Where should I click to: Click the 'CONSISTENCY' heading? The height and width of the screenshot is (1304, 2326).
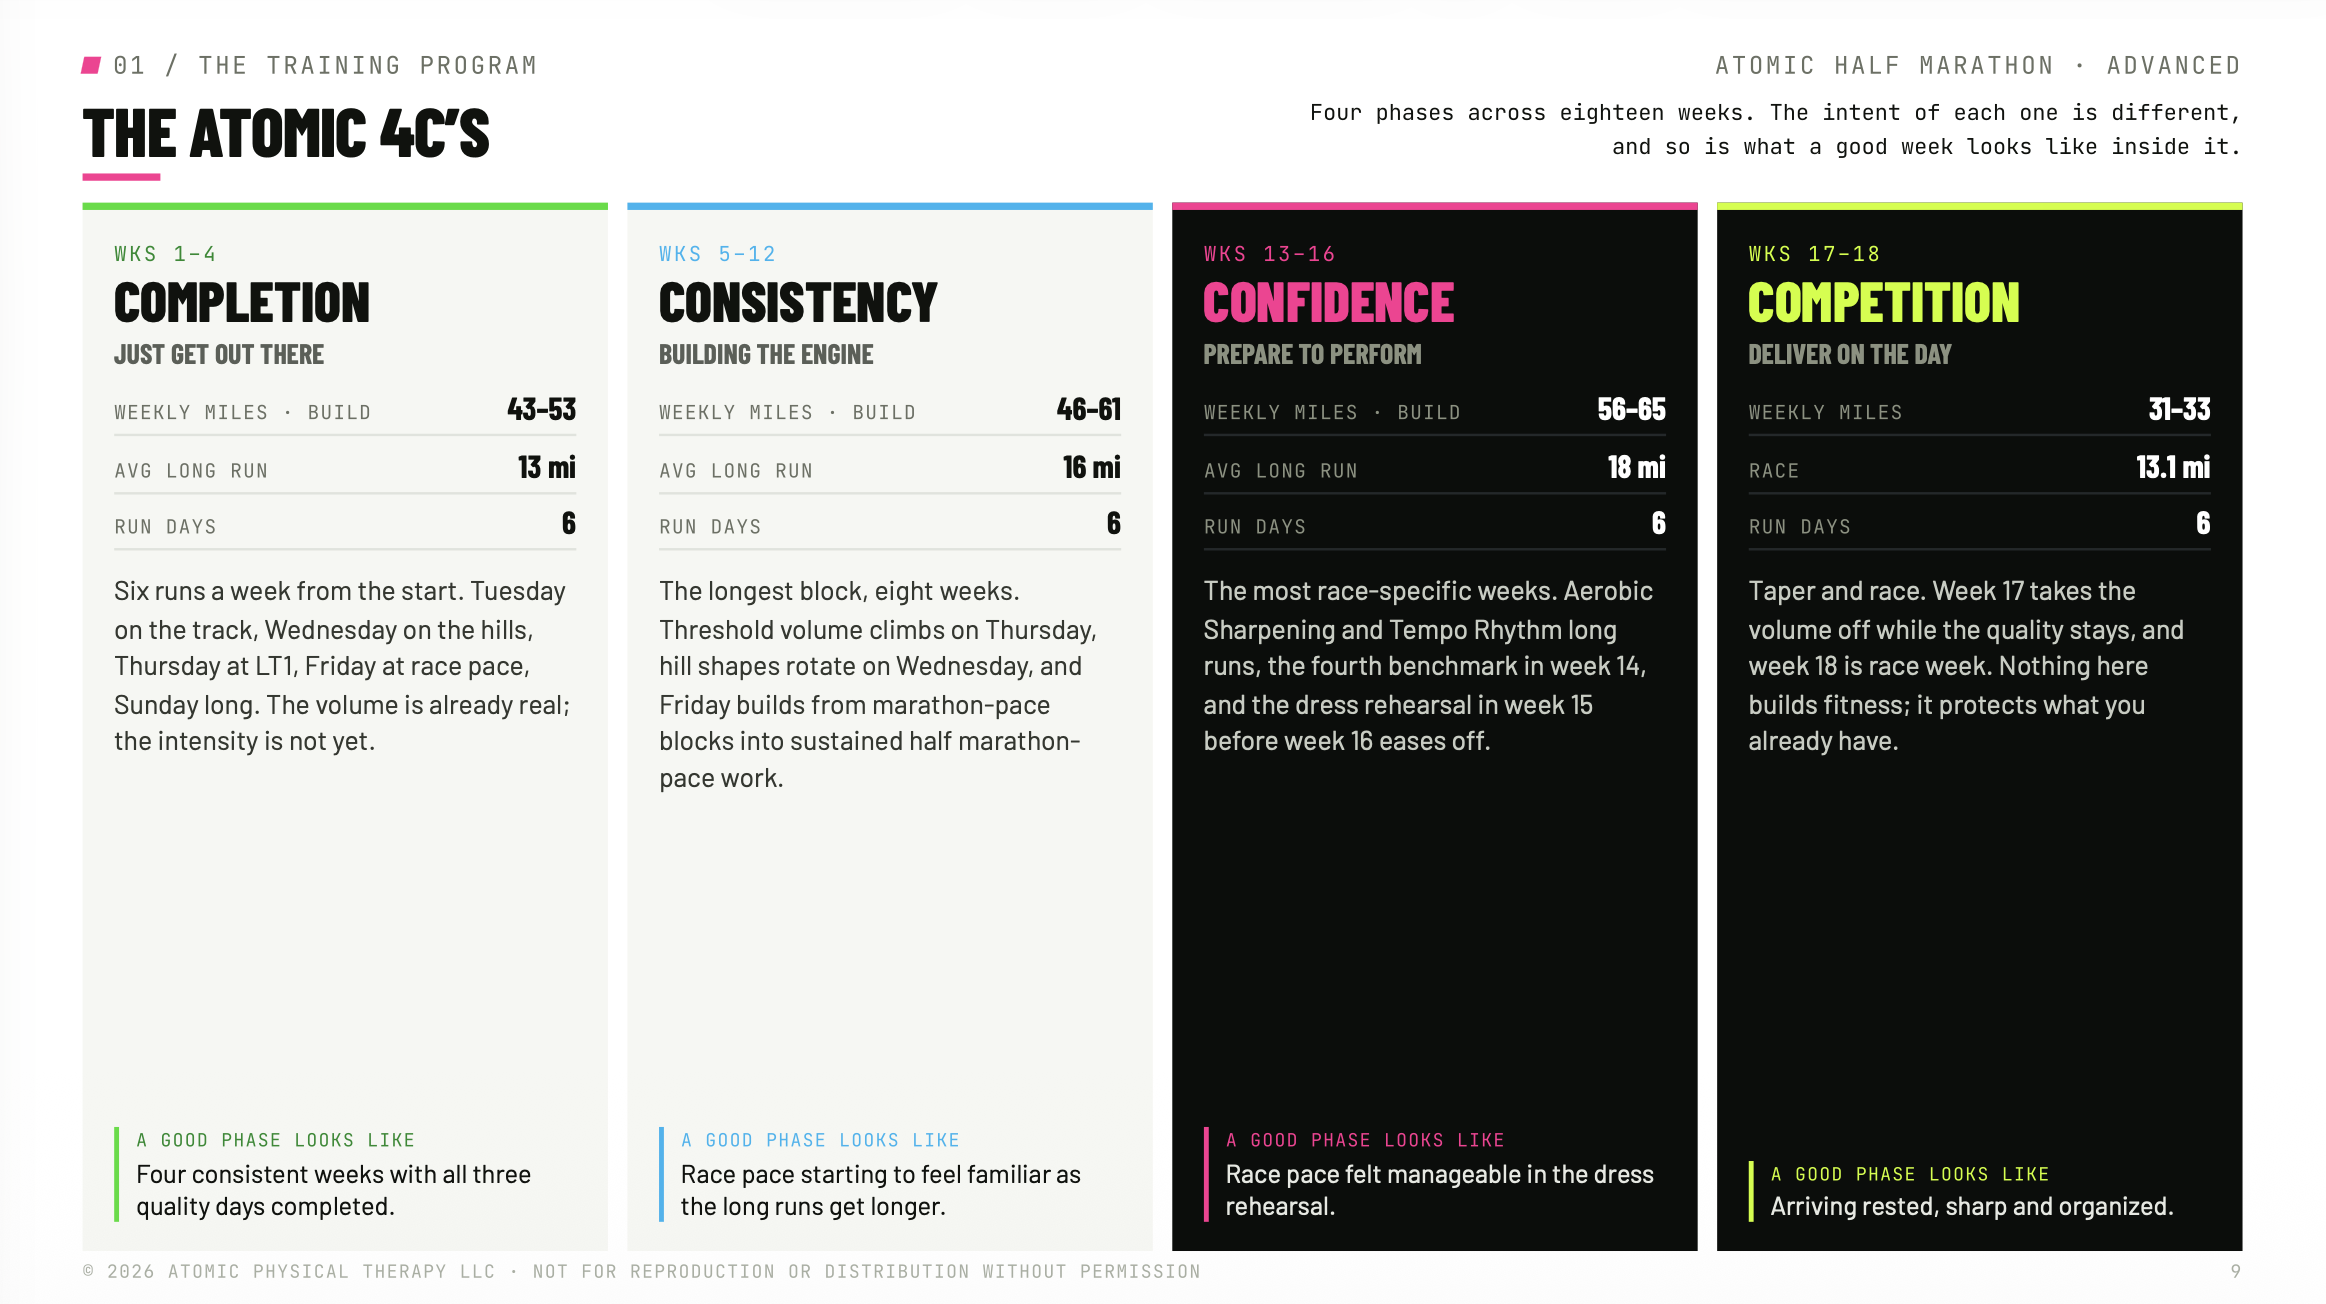[x=798, y=303]
